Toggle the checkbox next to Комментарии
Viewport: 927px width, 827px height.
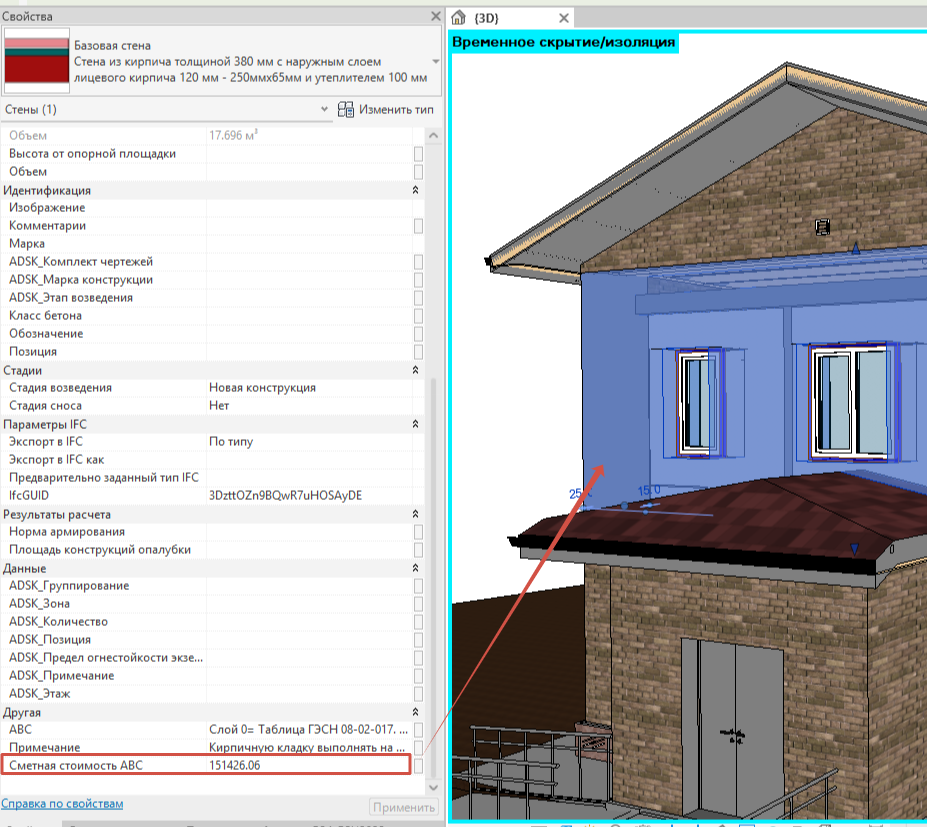pos(419,226)
